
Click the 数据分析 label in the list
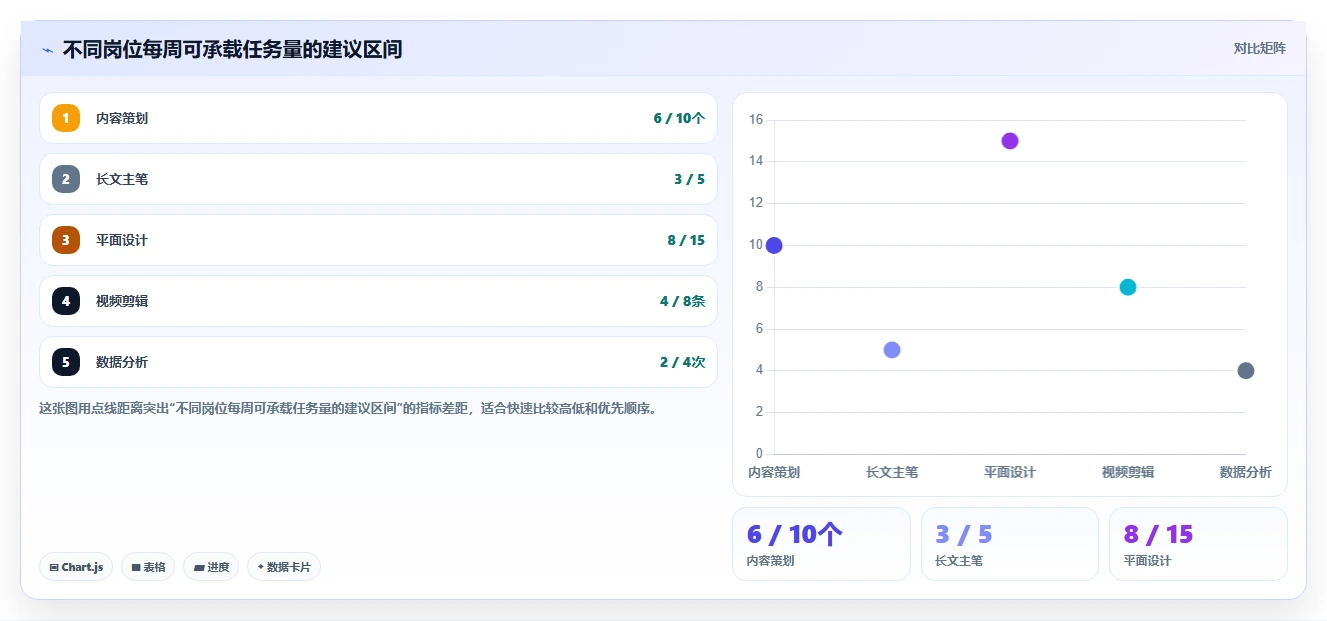pos(122,362)
